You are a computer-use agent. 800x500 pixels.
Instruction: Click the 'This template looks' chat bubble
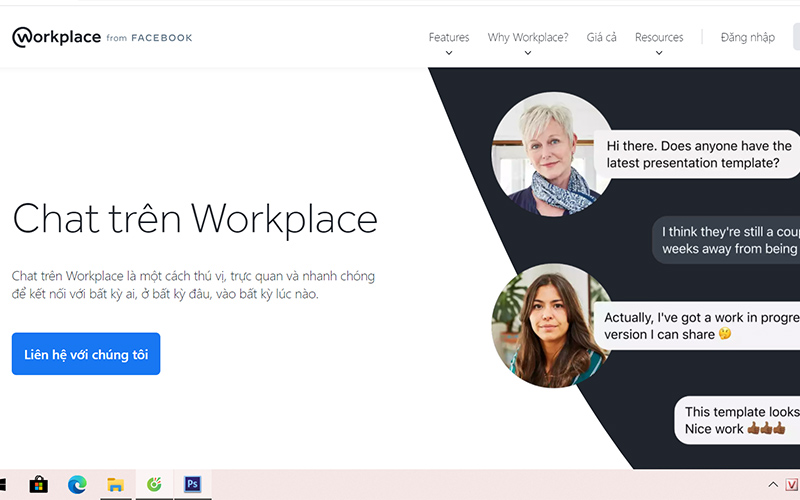click(x=737, y=420)
